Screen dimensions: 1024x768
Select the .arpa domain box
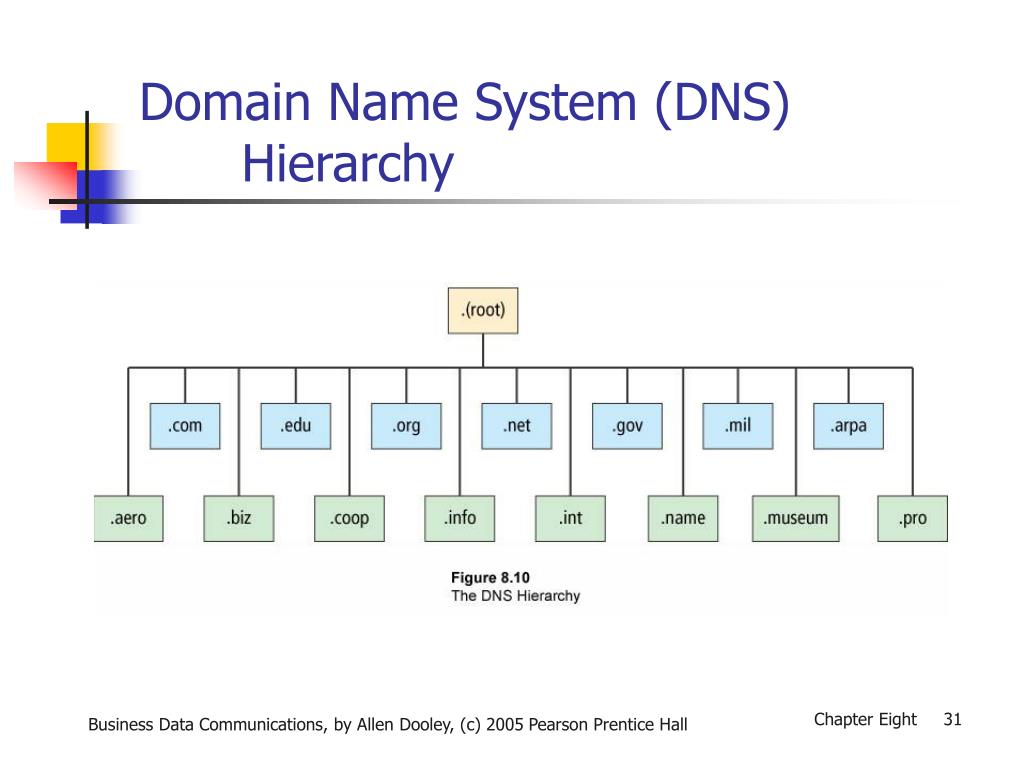(x=848, y=426)
